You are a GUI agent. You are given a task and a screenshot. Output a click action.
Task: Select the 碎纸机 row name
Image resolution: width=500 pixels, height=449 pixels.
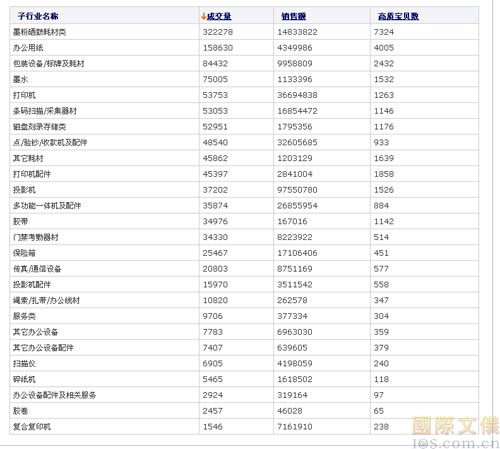(x=24, y=379)
